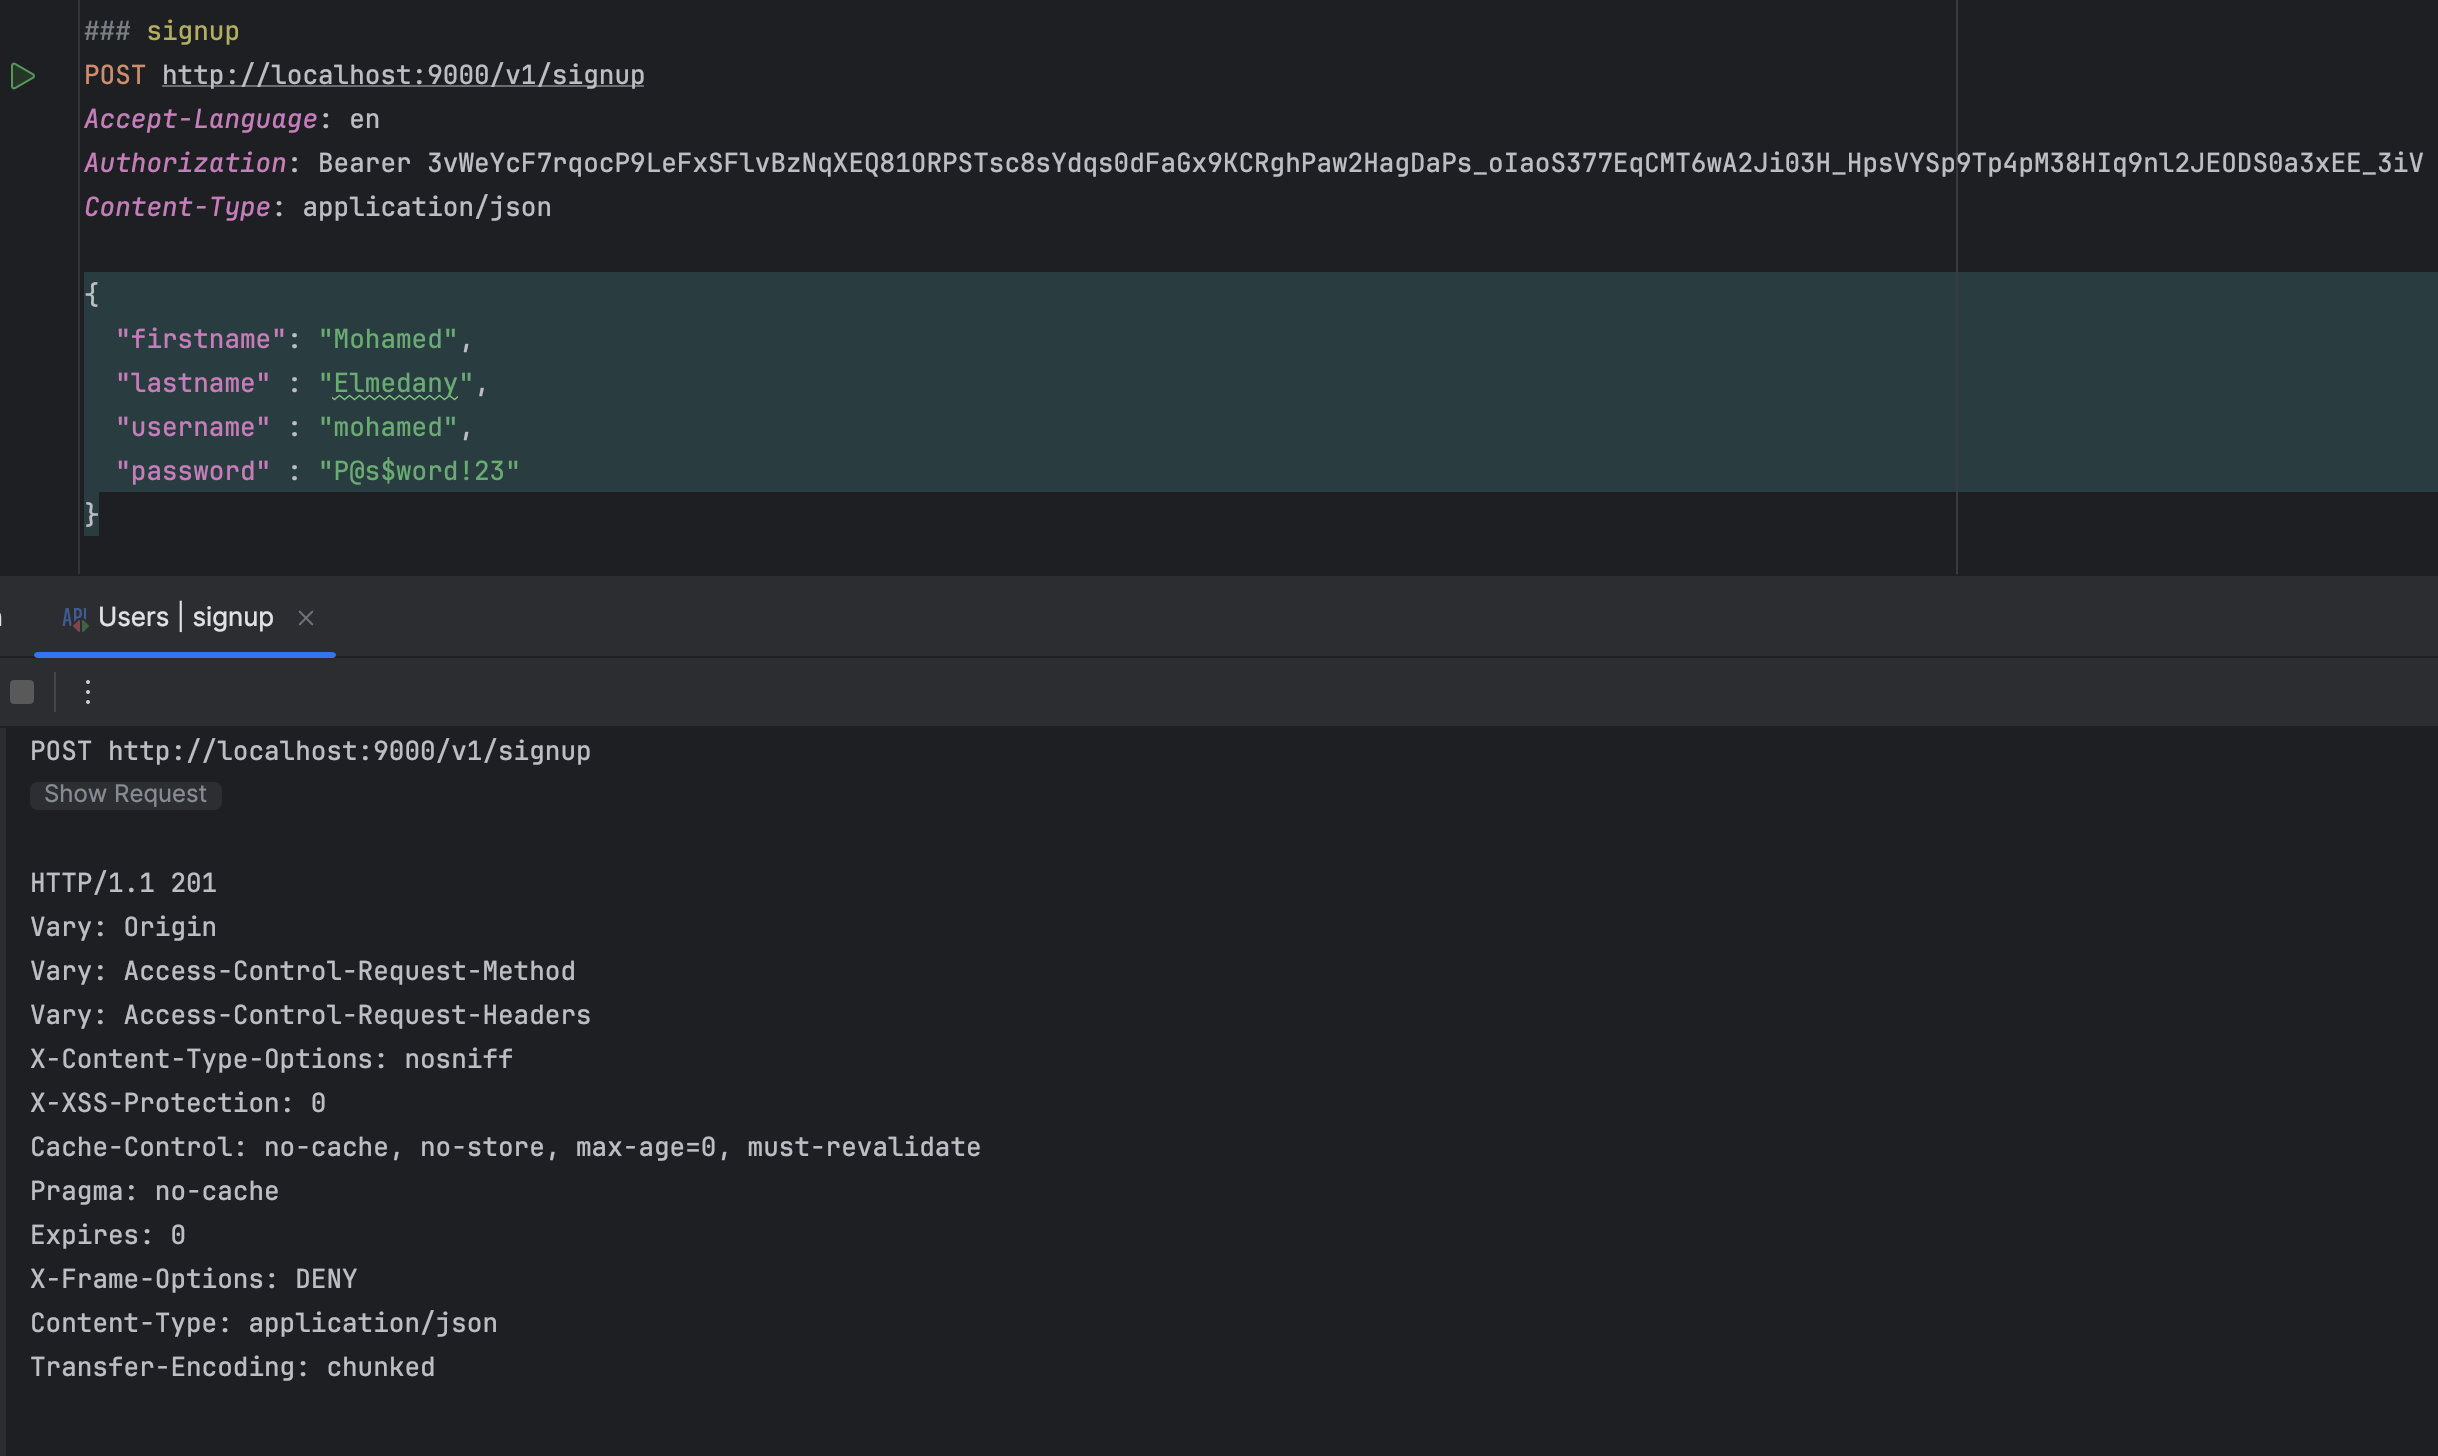Click the "lastname" JSON key
This screenshot has height=1456, width=2438.
pos(193,383)
